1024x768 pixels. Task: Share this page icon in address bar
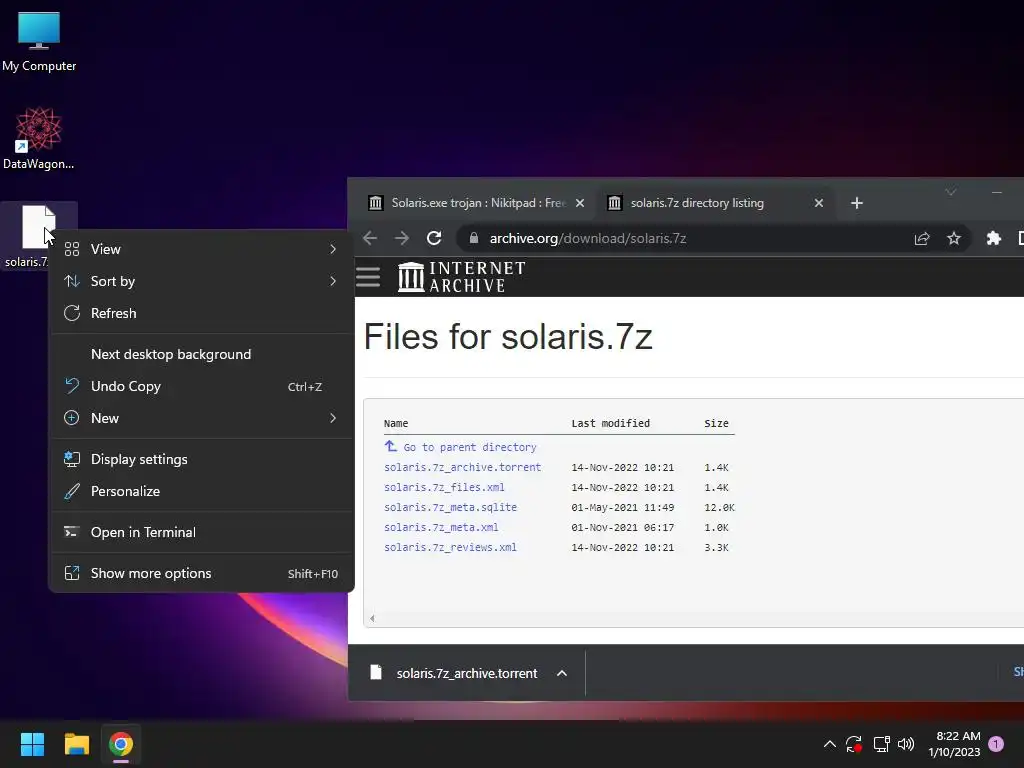point(921,238)
